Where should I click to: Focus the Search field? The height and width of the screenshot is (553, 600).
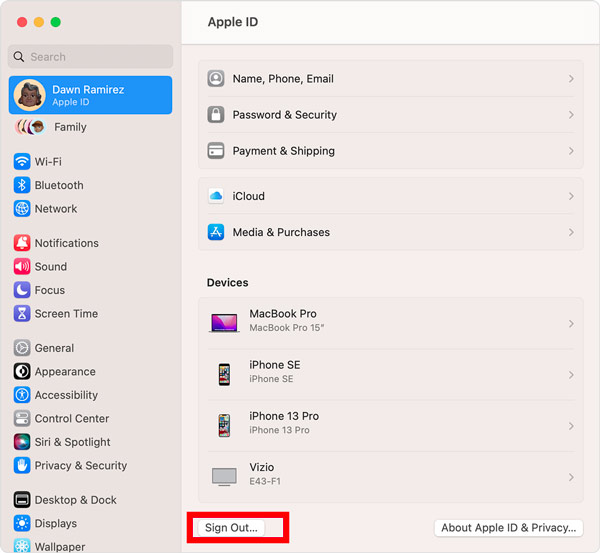[x=90, y=57]
